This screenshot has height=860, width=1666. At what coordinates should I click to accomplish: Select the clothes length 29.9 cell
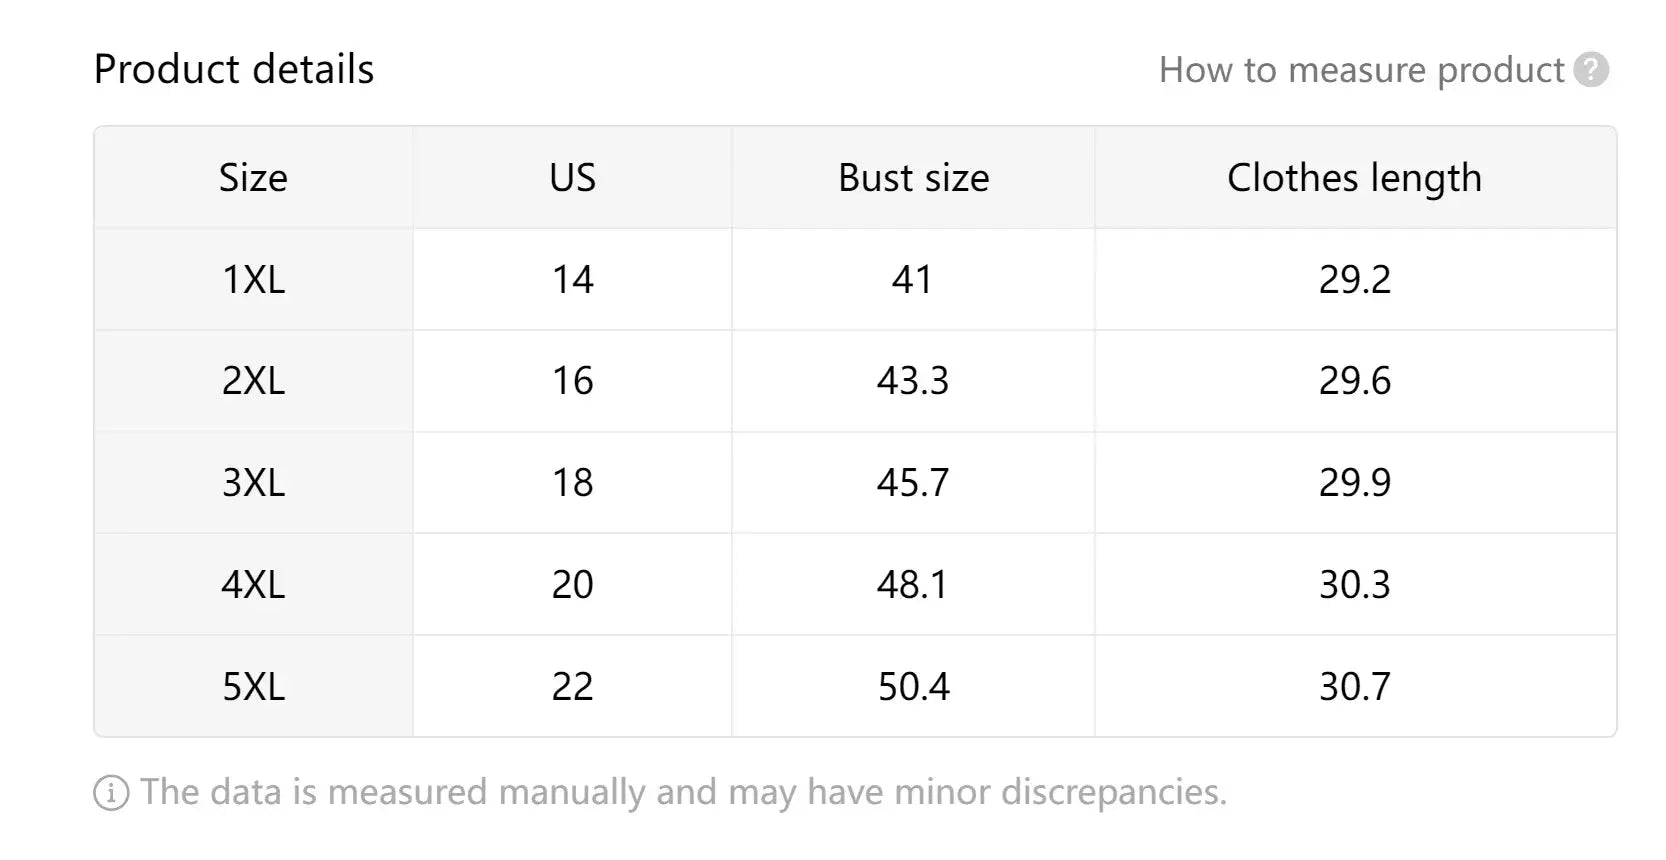click(1355, 483)
